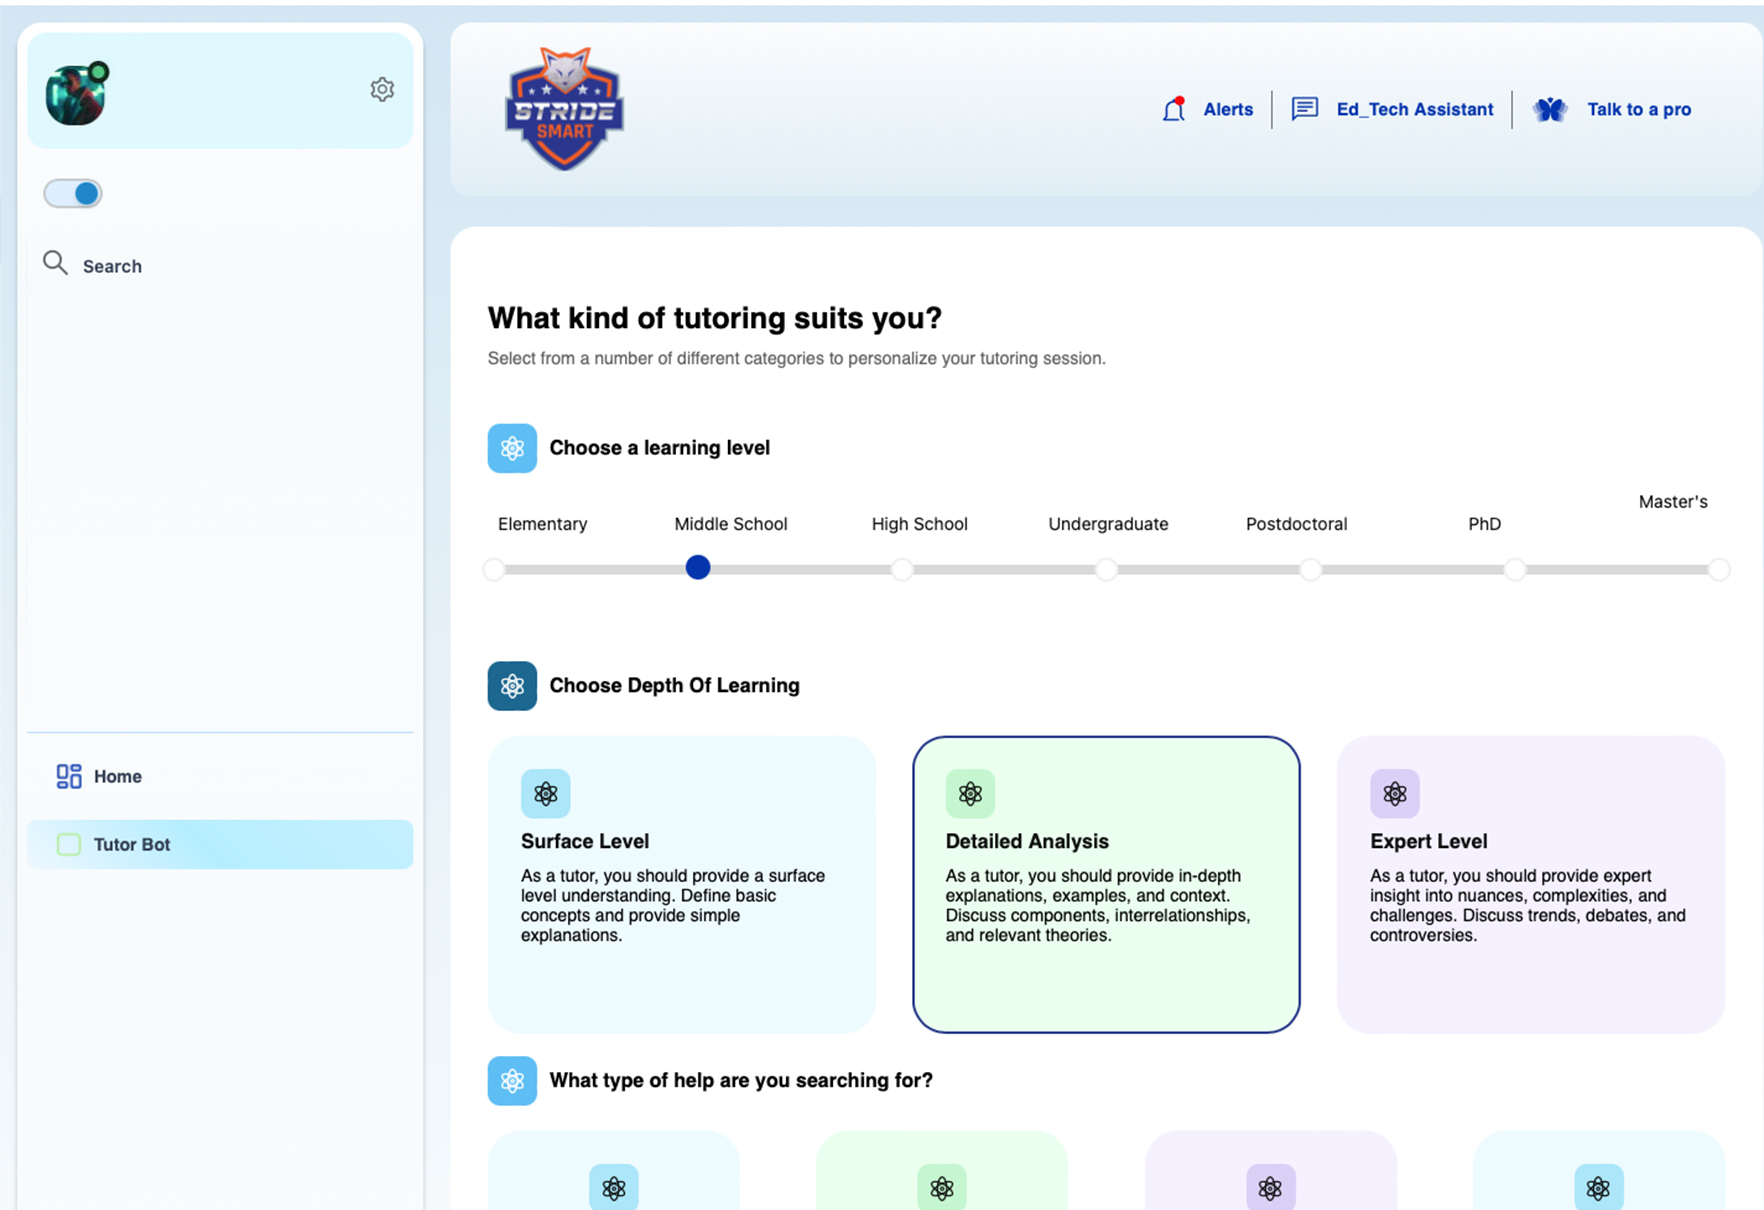Choose the Surface Level depth card
Viewport: 1764px width, 1210px height.
pos(682,885)
